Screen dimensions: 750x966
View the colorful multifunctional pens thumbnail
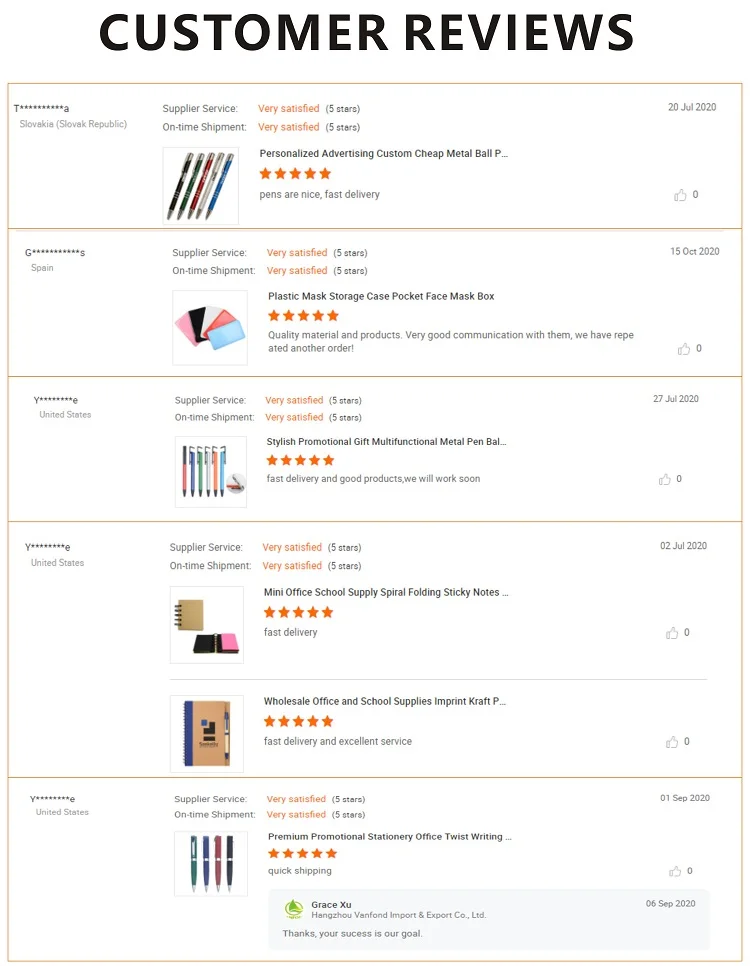211,471
